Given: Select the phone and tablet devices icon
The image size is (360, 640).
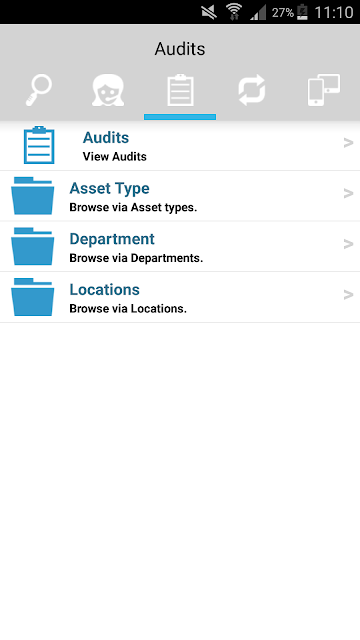Looking at the screenshot, I should coord(324,90).
